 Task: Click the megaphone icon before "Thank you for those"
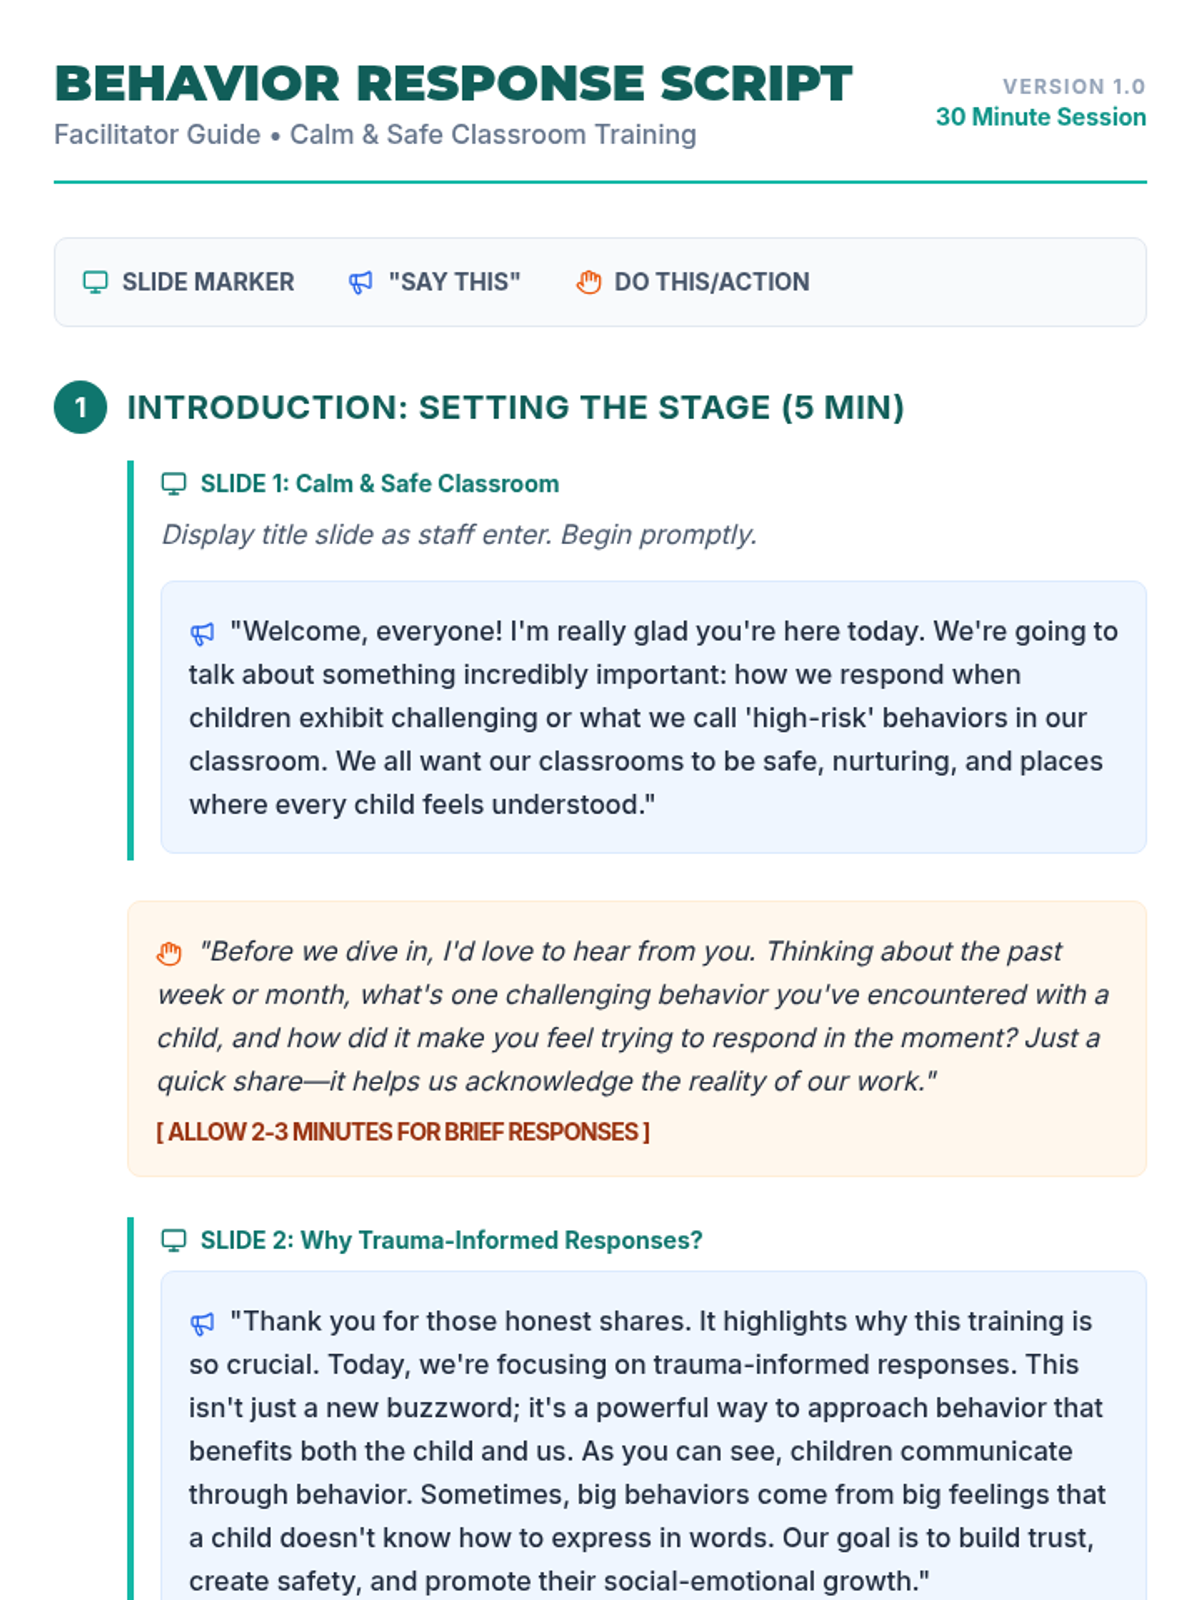click(x=202, y=1323)
